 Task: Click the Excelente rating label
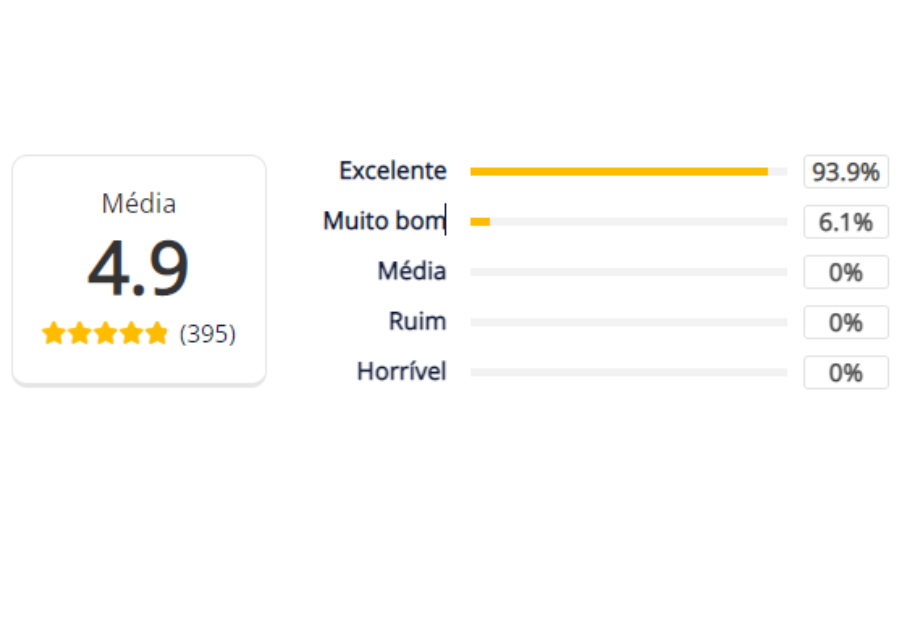coord(392,171)
